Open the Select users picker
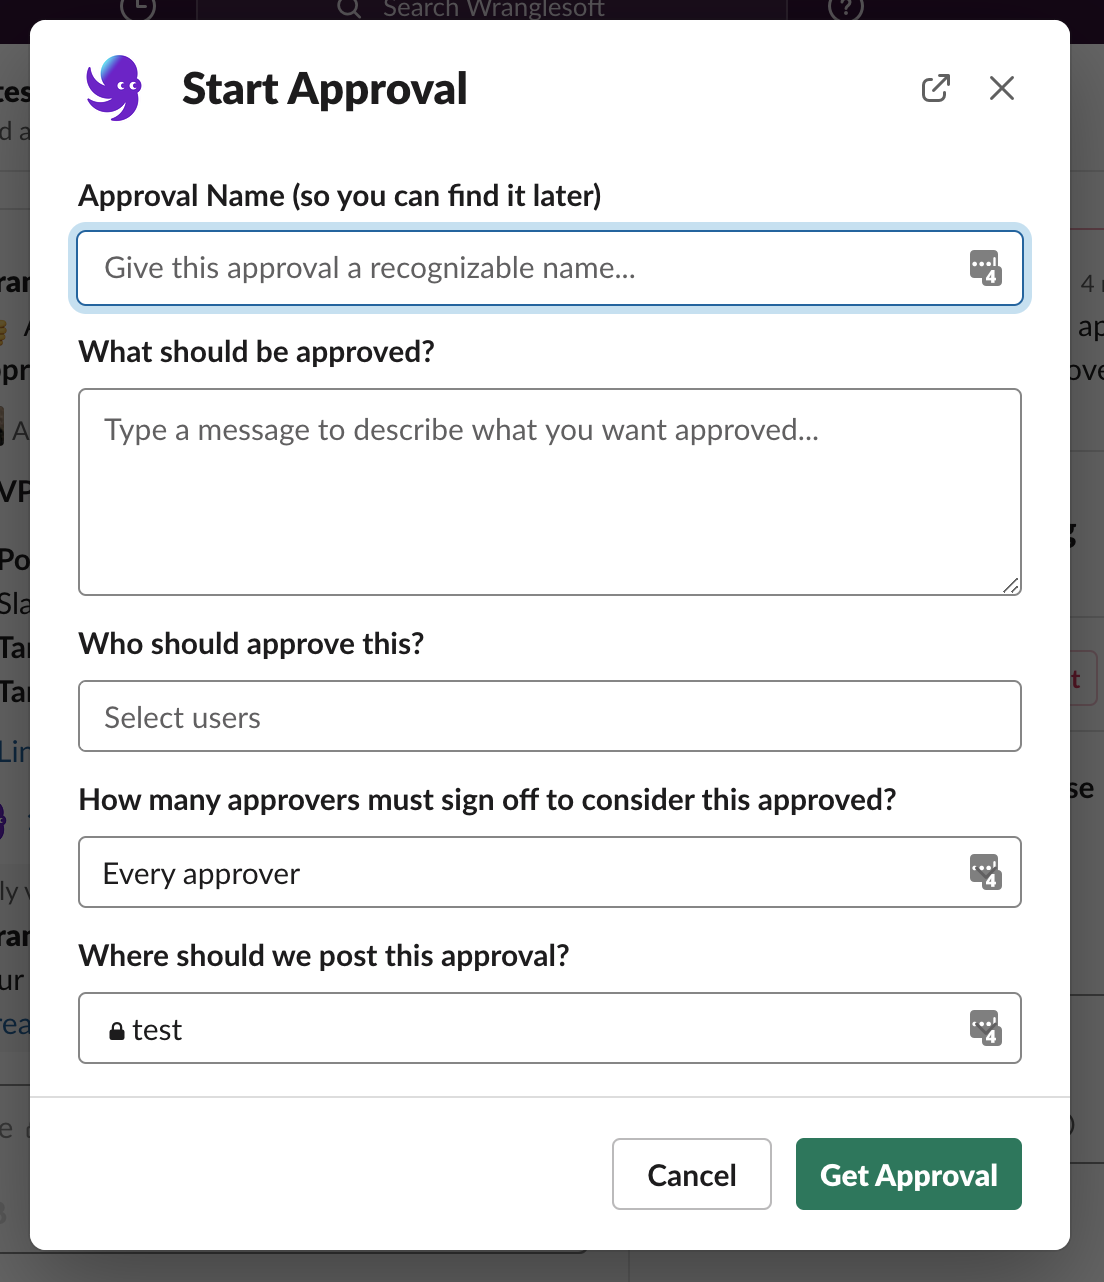This screenshot has width=1104, height=1282. (x=550, y=716)
